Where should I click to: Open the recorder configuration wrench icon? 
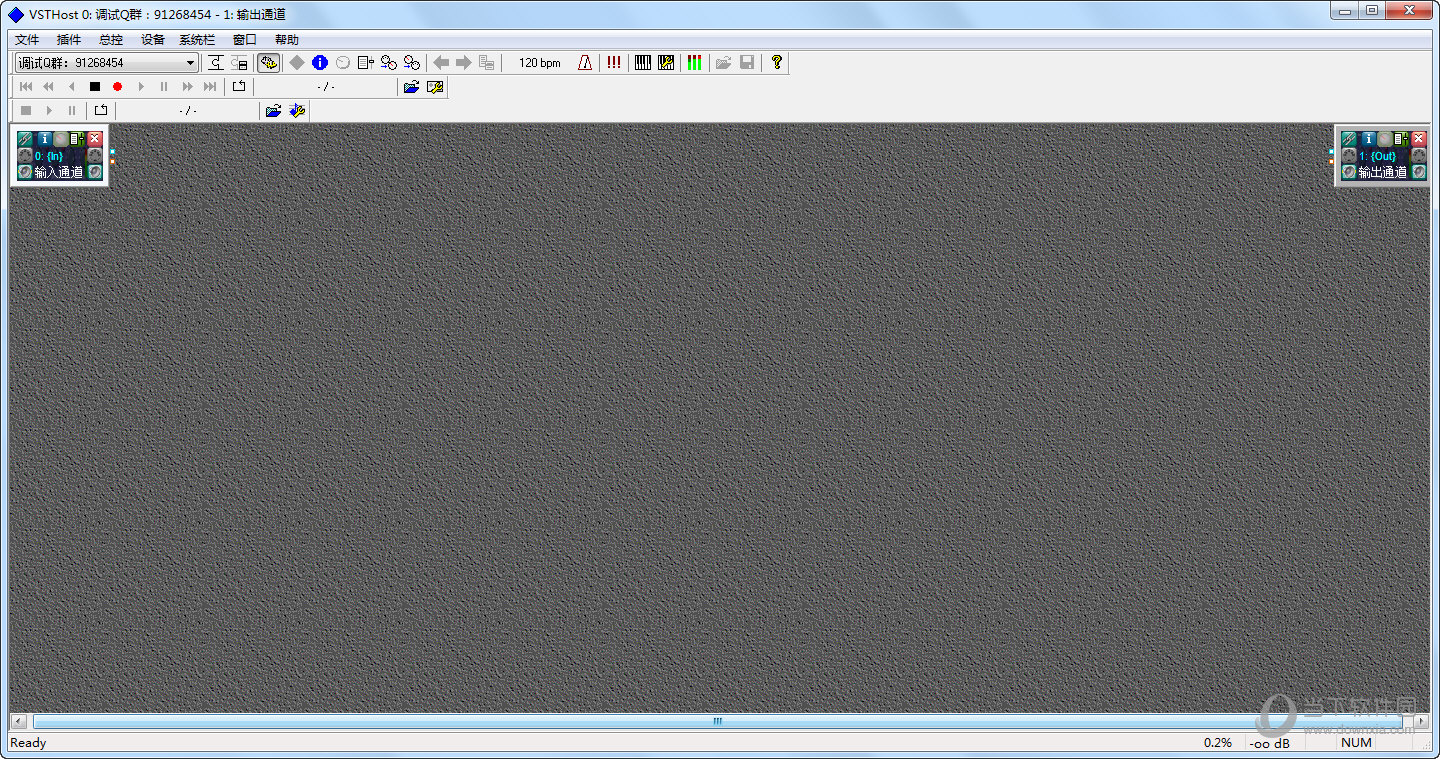(x=297, y=110)
